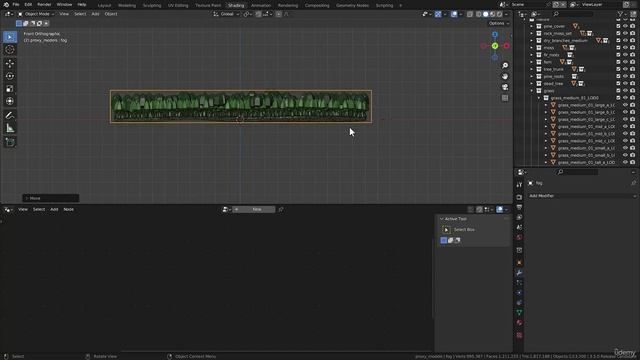Select the Add Cube tool
The height and width of the screenshot is (360, 640).
click(x=10, y=142)
